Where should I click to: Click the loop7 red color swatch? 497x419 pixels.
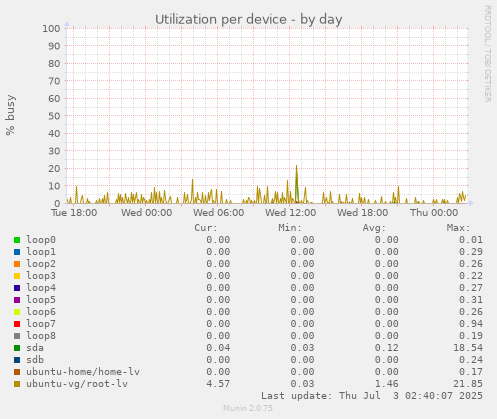coord(17,324)
